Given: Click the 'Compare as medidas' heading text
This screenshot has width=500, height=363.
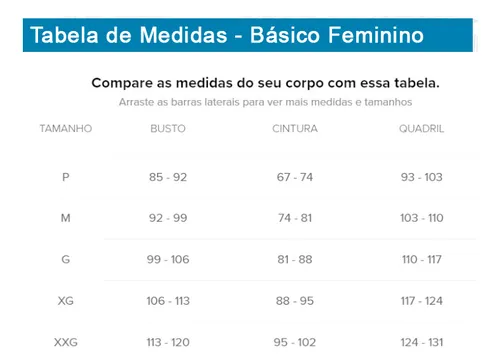Looking at the screenshot, I should 265,83.
